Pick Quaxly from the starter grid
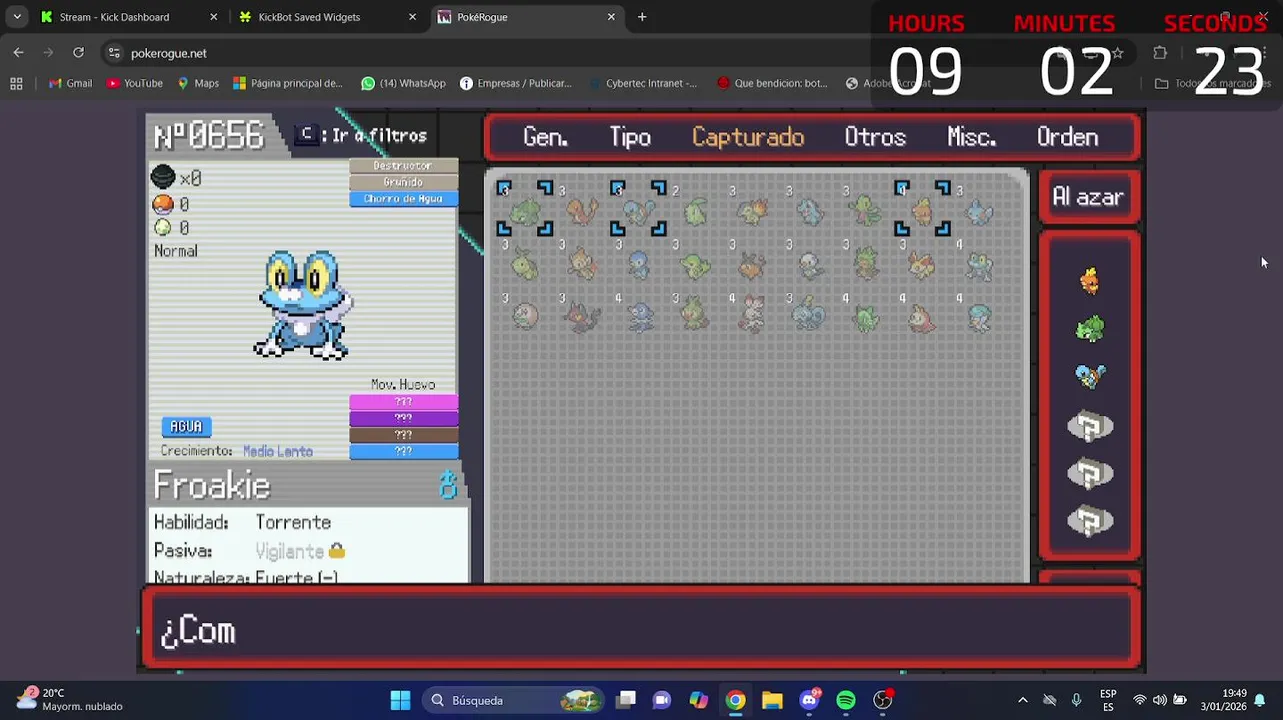Image resolution: width=1283 pixels, height=720 pixels. [979, 318]
